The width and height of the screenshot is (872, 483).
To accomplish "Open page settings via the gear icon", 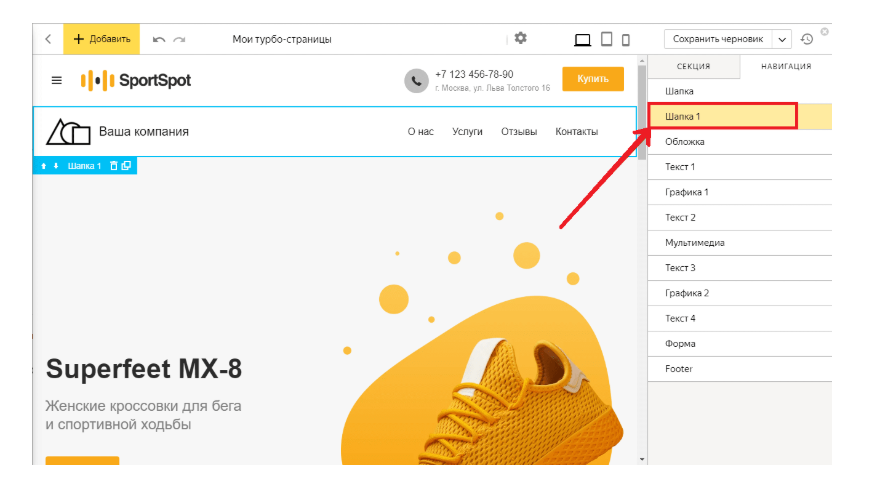I will pyautogui.click(x=520, y=38).
